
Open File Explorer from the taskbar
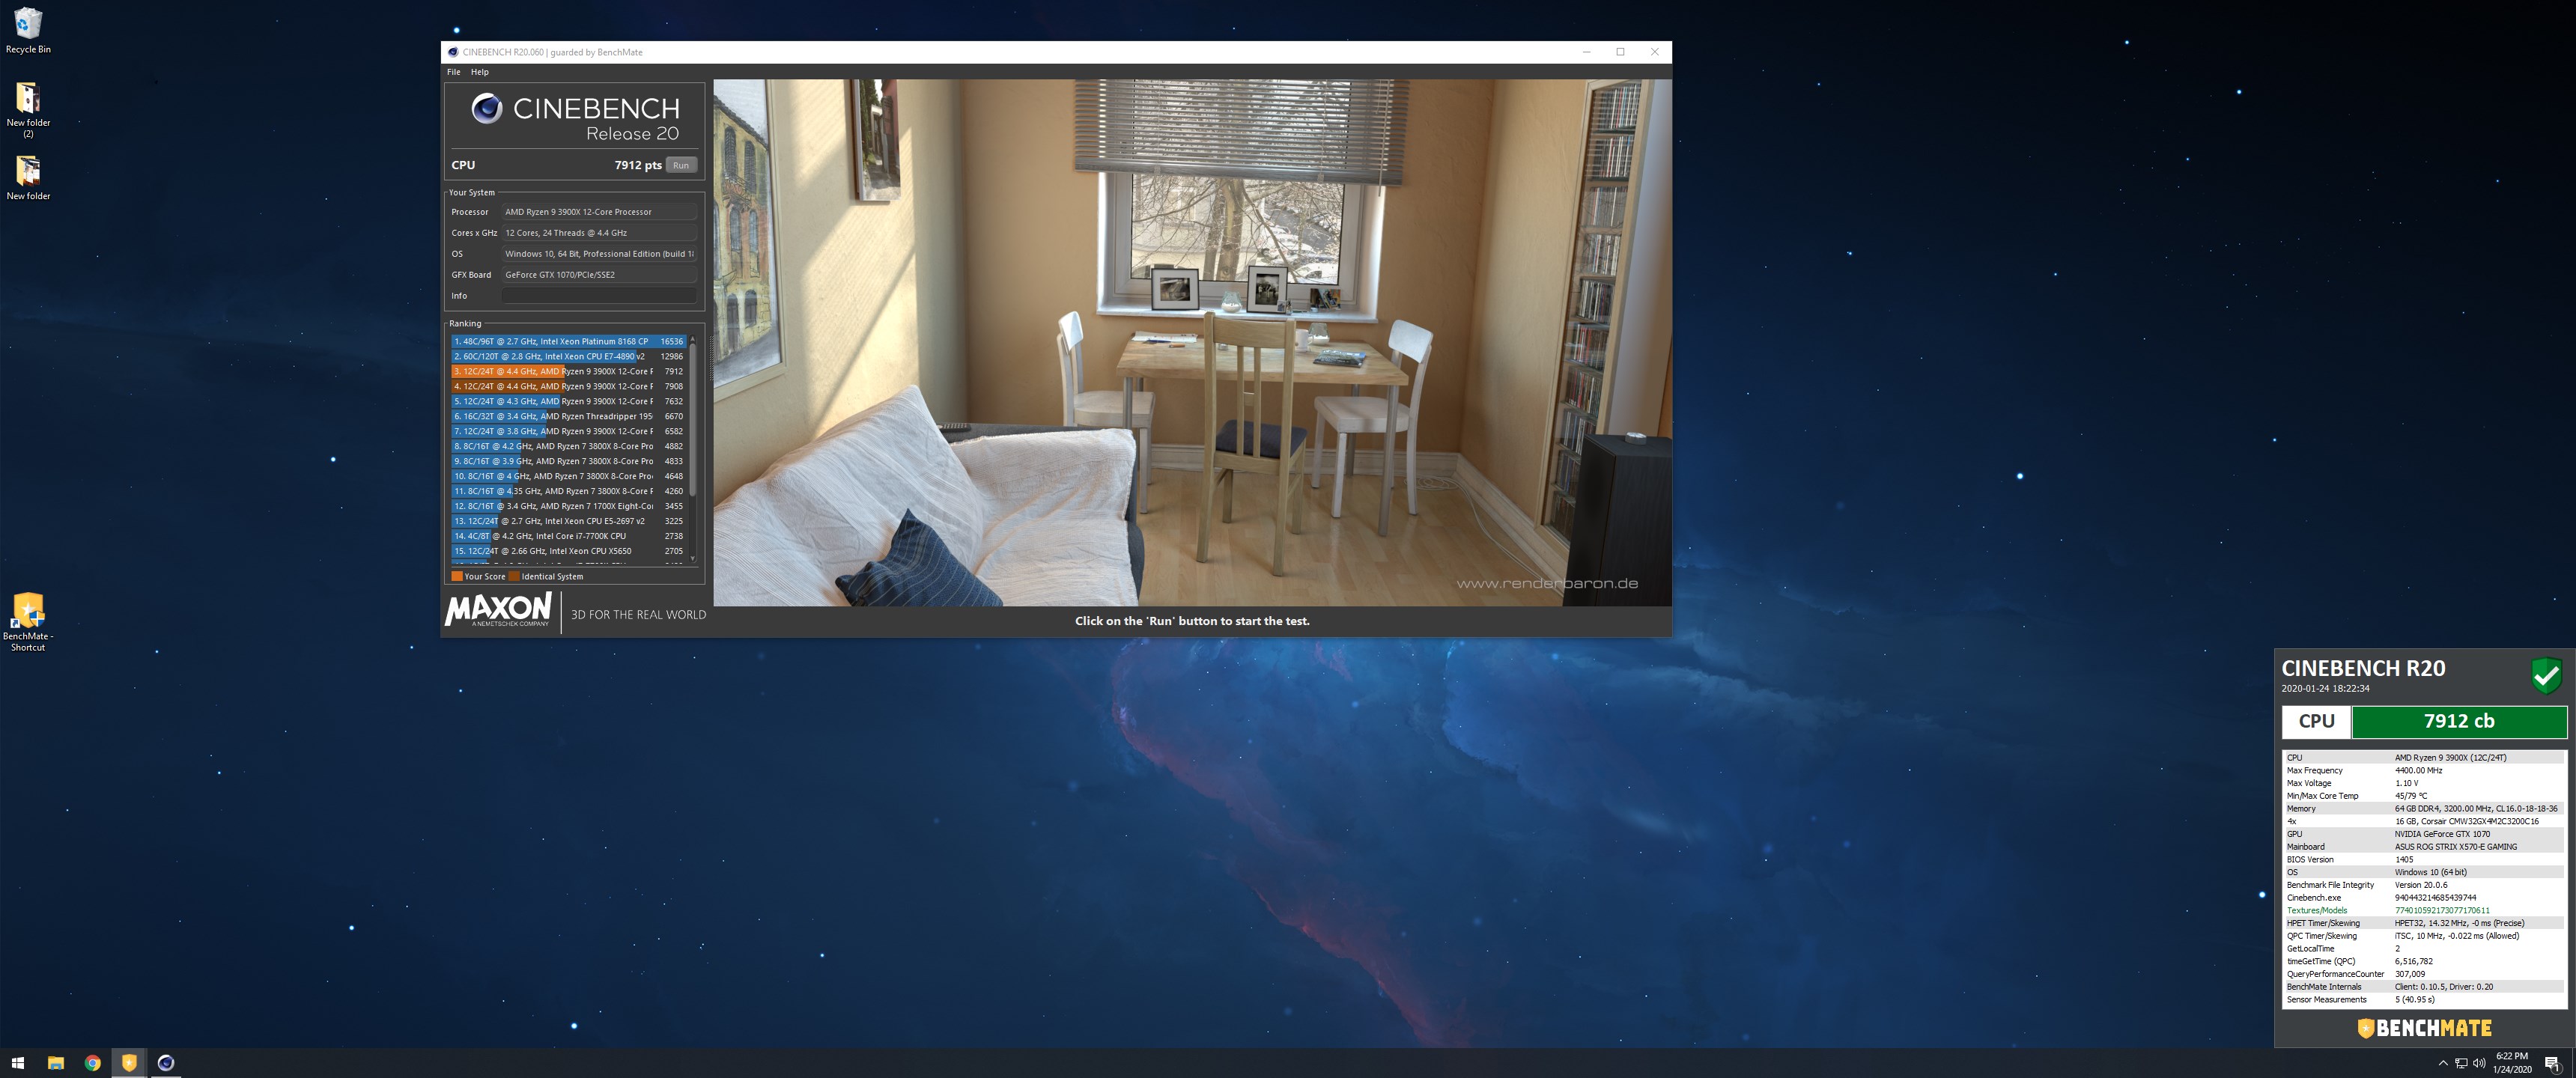coord(56,1063)
